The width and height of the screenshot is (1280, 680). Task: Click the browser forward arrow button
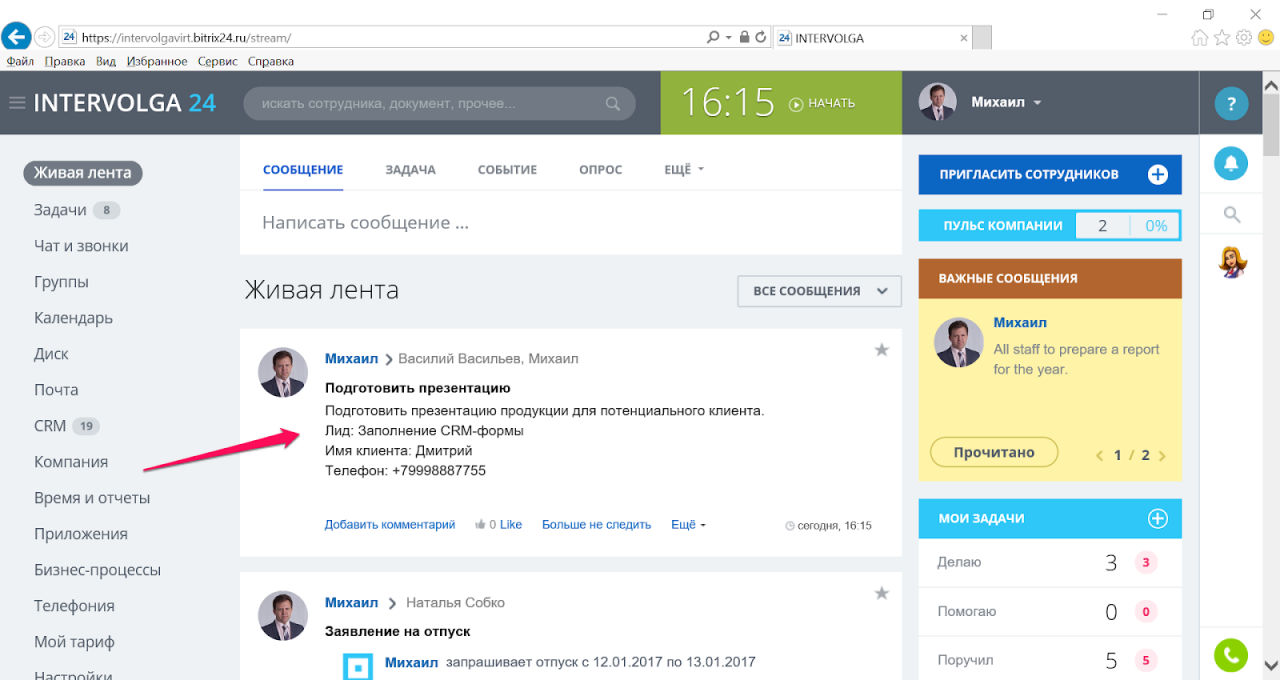(x=44, y=37)
